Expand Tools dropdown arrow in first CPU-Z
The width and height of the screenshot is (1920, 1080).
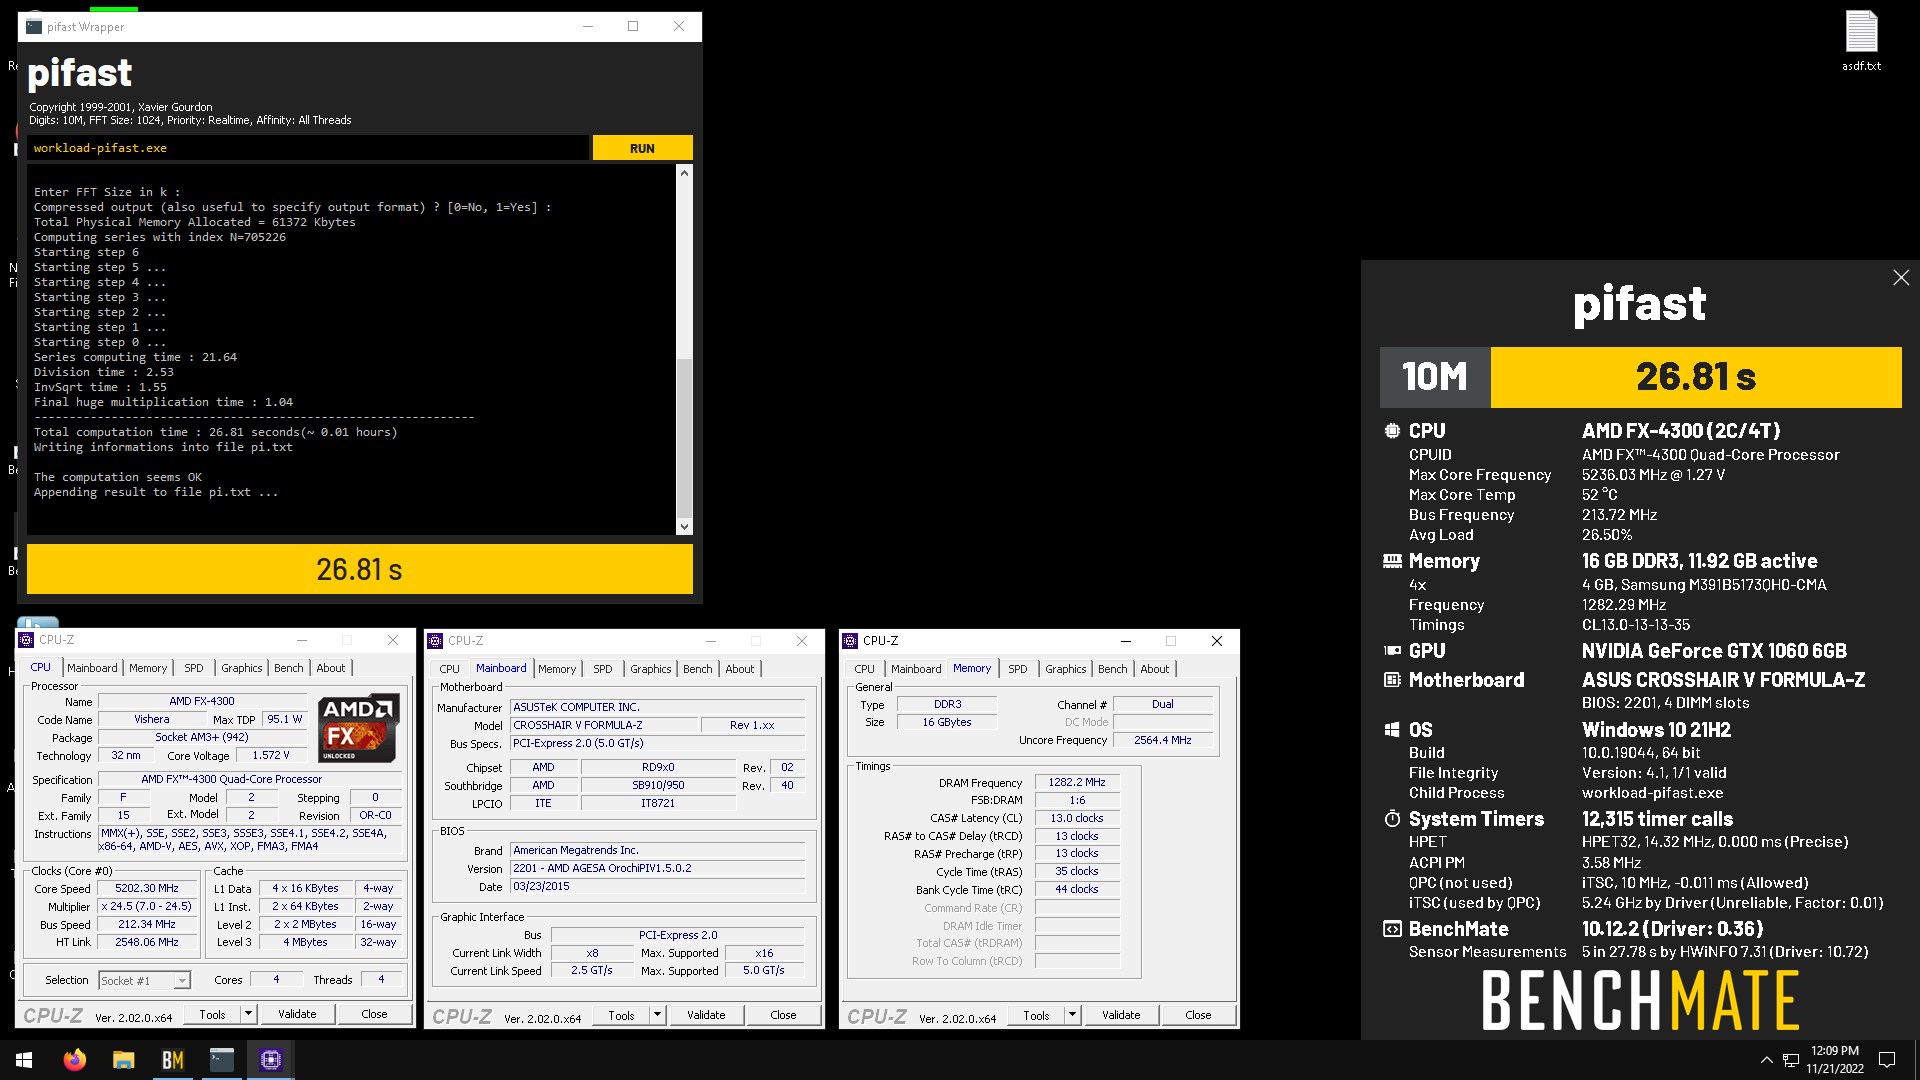248,1014
